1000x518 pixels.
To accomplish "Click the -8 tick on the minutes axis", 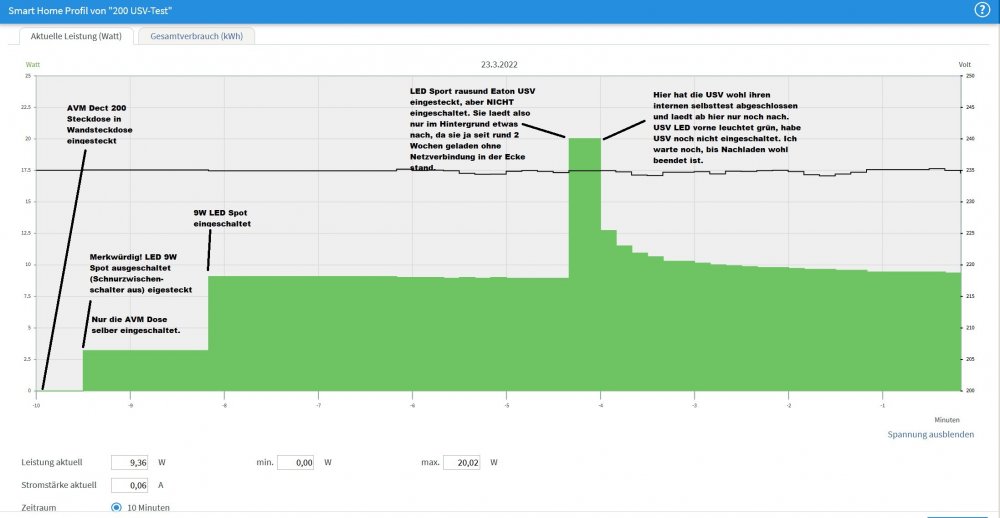I will 224,405.
